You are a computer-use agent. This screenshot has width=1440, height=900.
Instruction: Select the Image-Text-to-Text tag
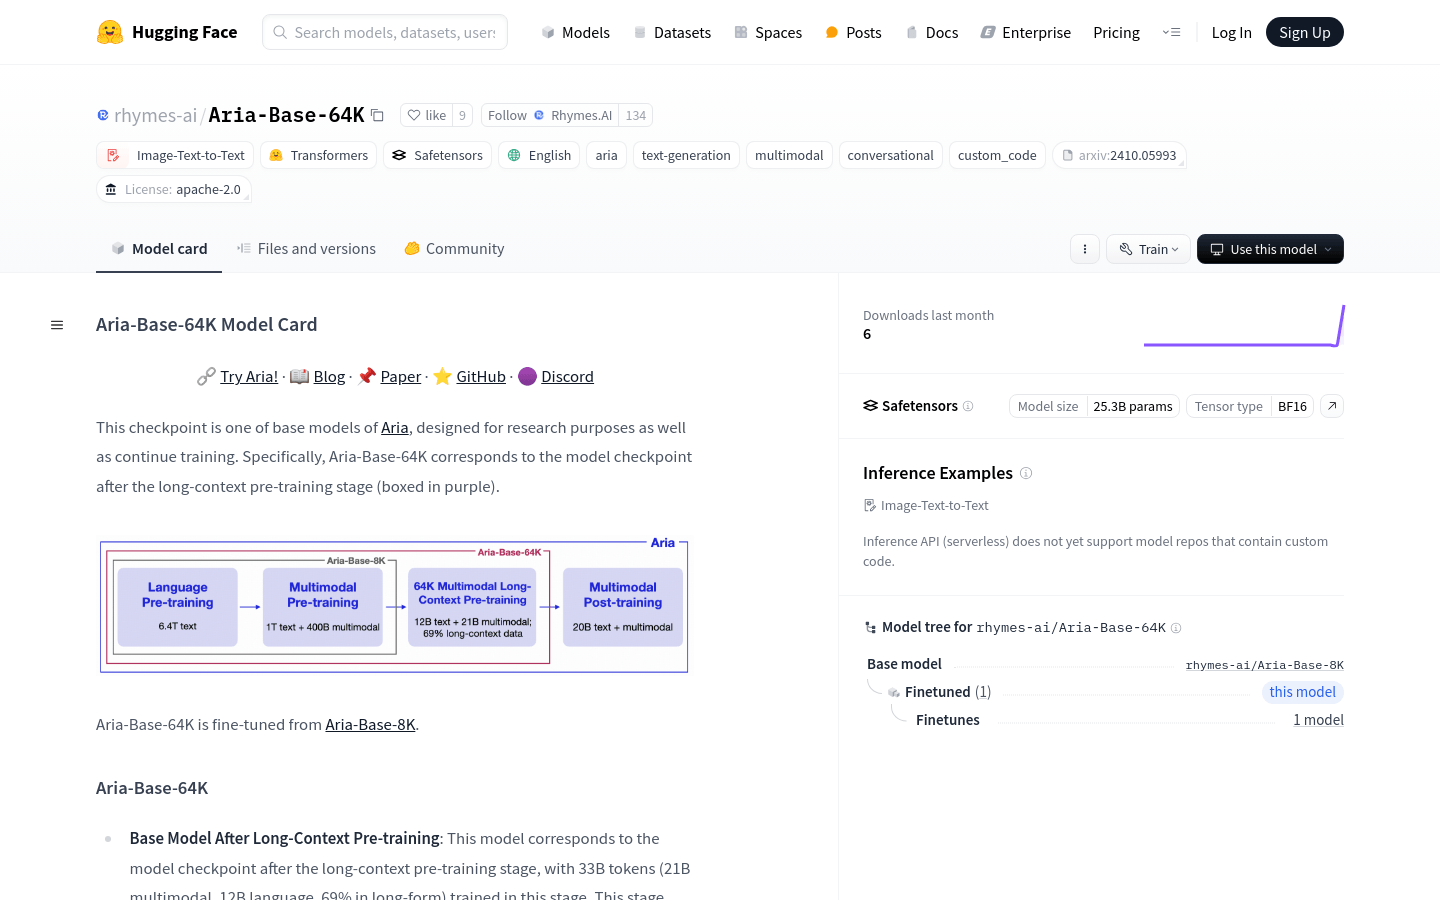pyautogui.click(x=178, y=155)
